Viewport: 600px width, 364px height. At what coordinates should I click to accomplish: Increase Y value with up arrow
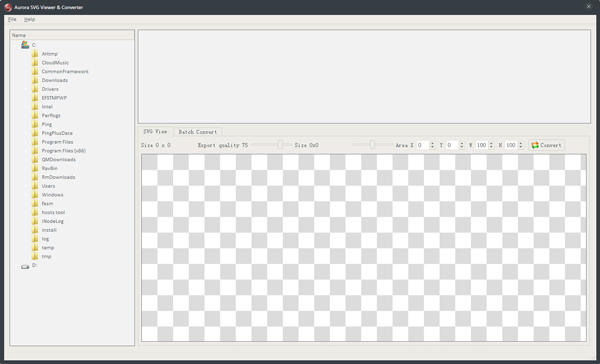462,143
